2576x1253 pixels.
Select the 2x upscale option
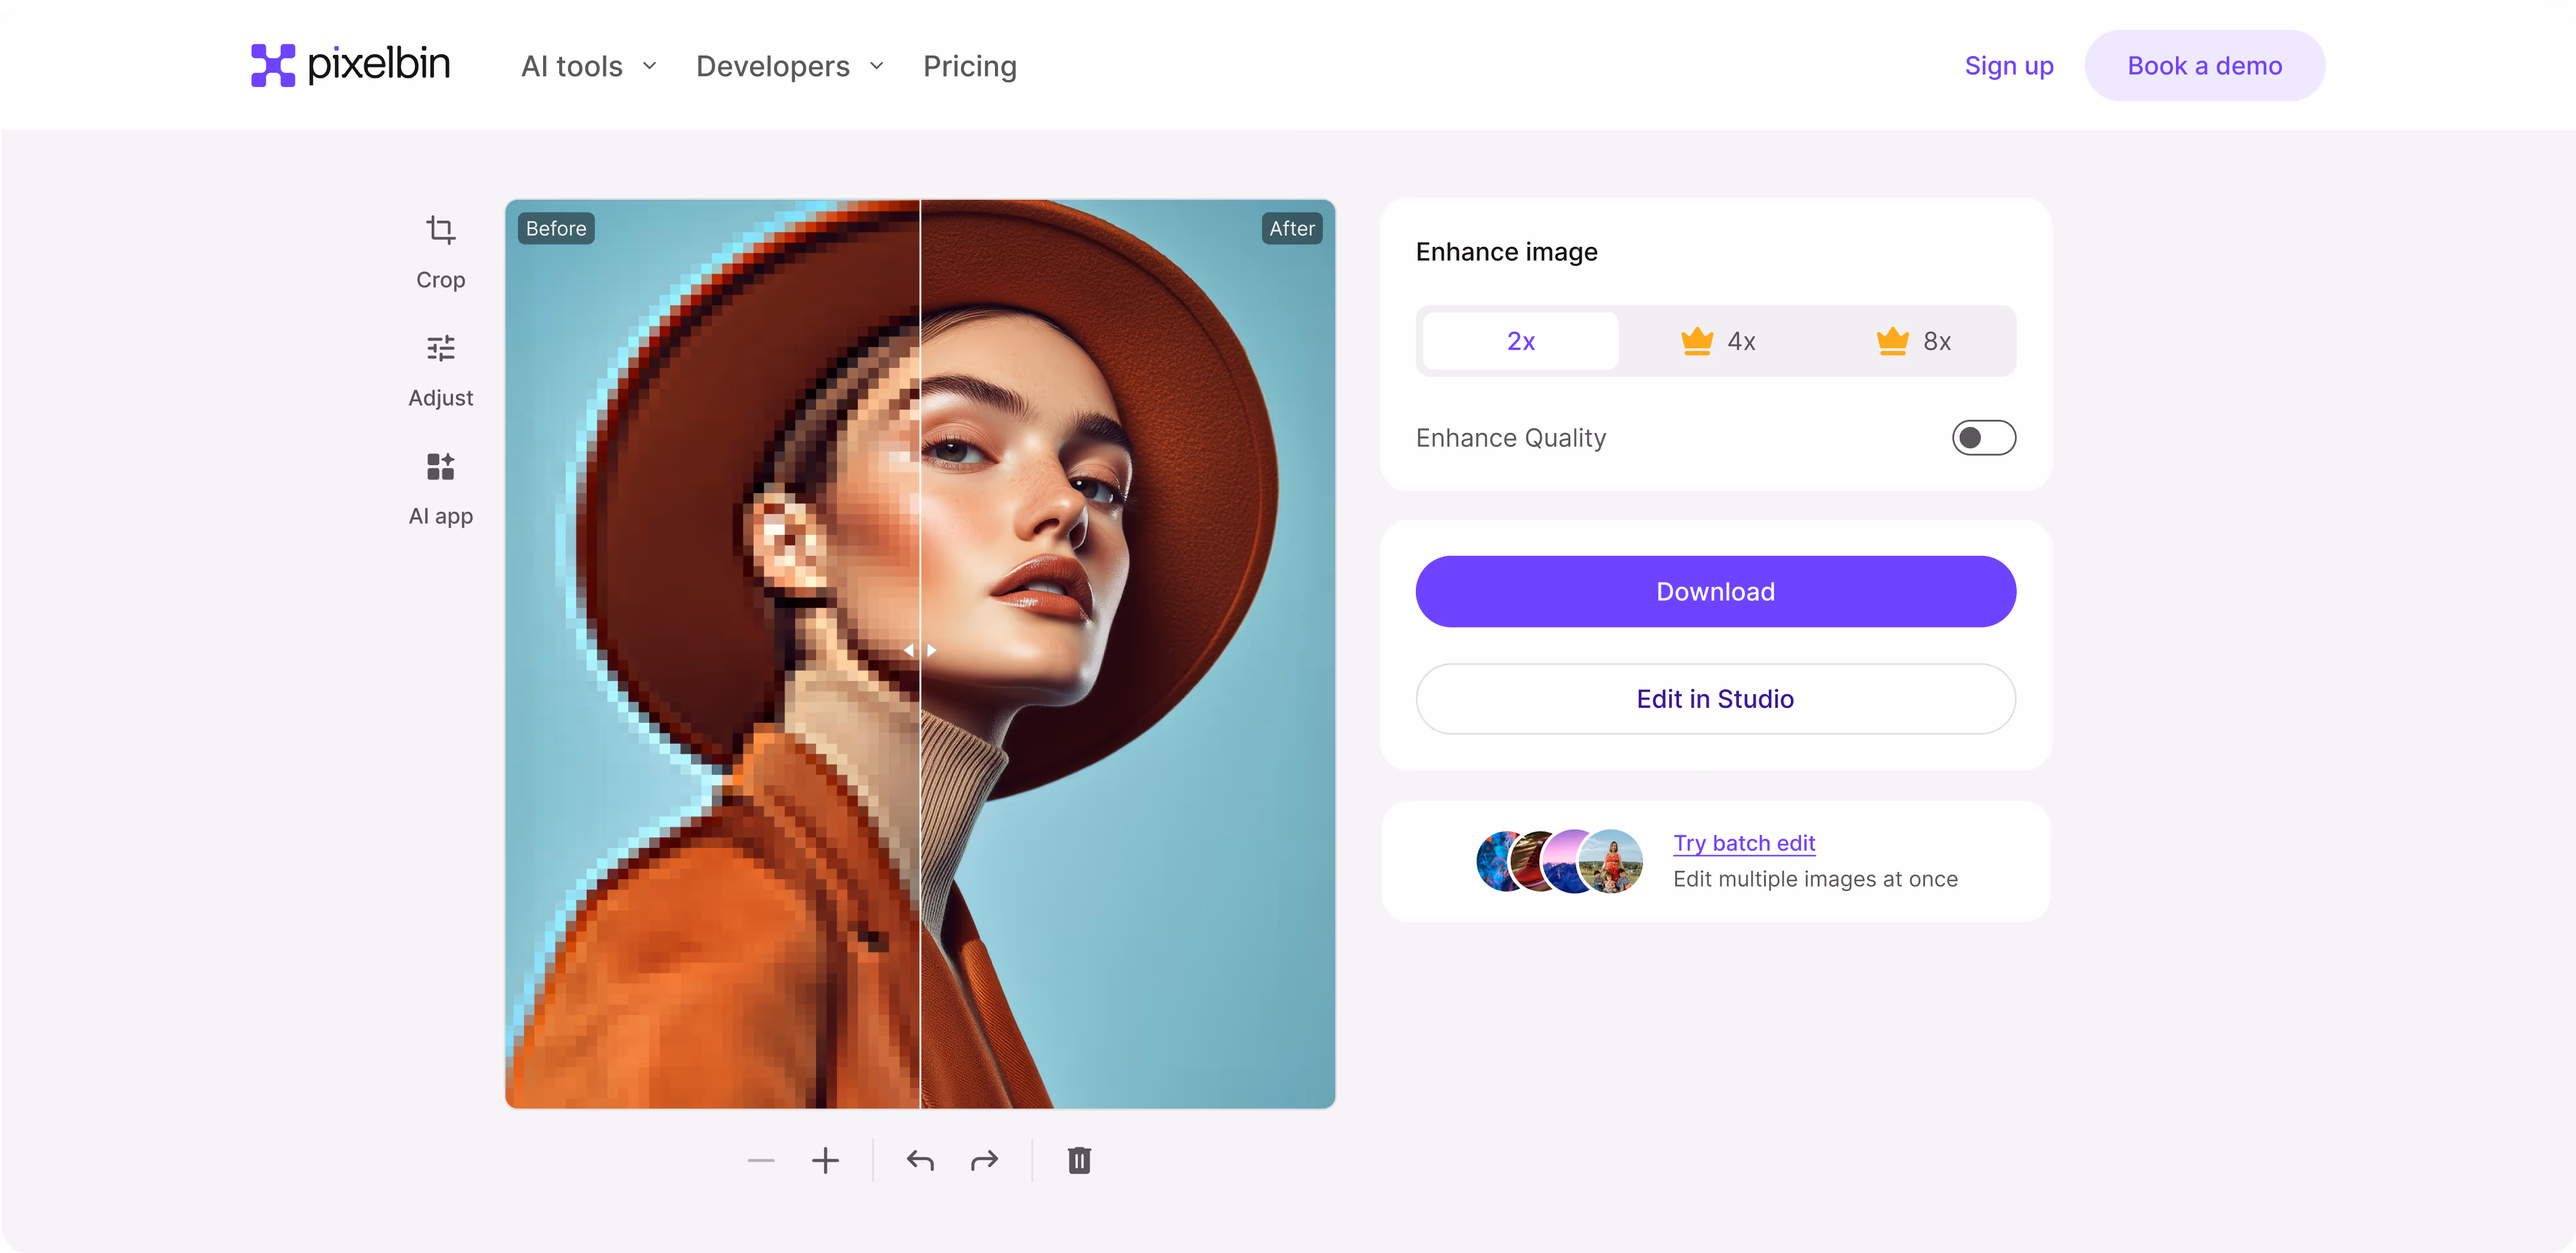[1520, 341]
